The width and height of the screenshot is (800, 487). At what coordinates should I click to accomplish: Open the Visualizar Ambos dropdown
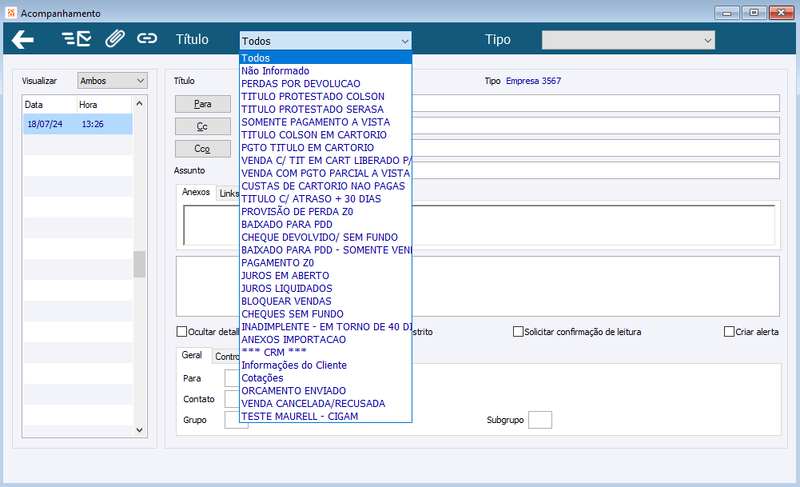tap(112, 81)
